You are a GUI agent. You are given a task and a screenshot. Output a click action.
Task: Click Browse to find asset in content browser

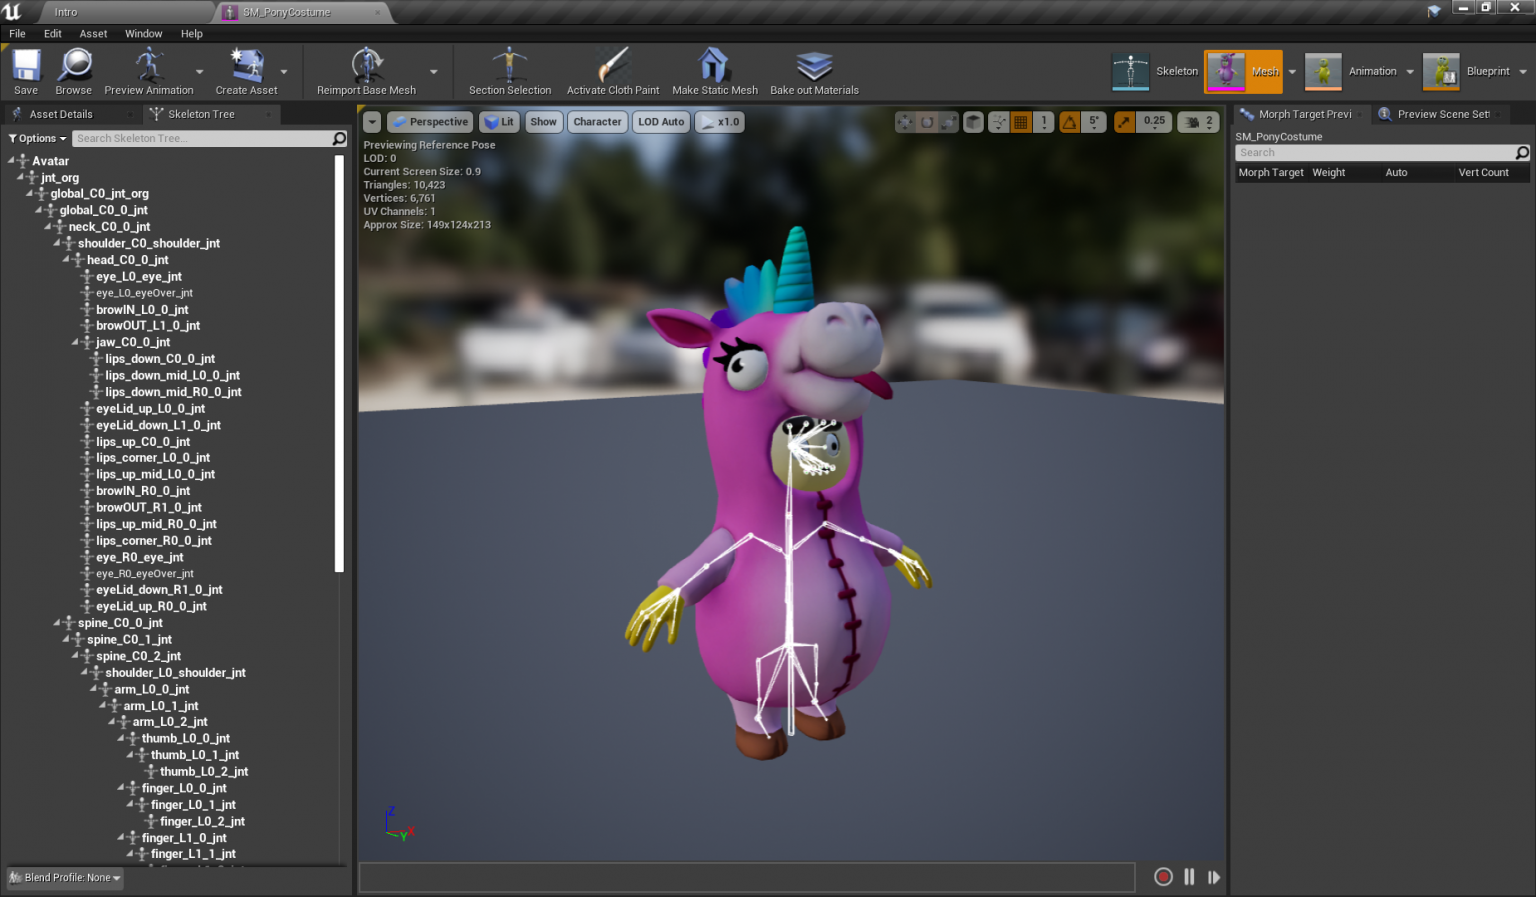pos(74,71)
